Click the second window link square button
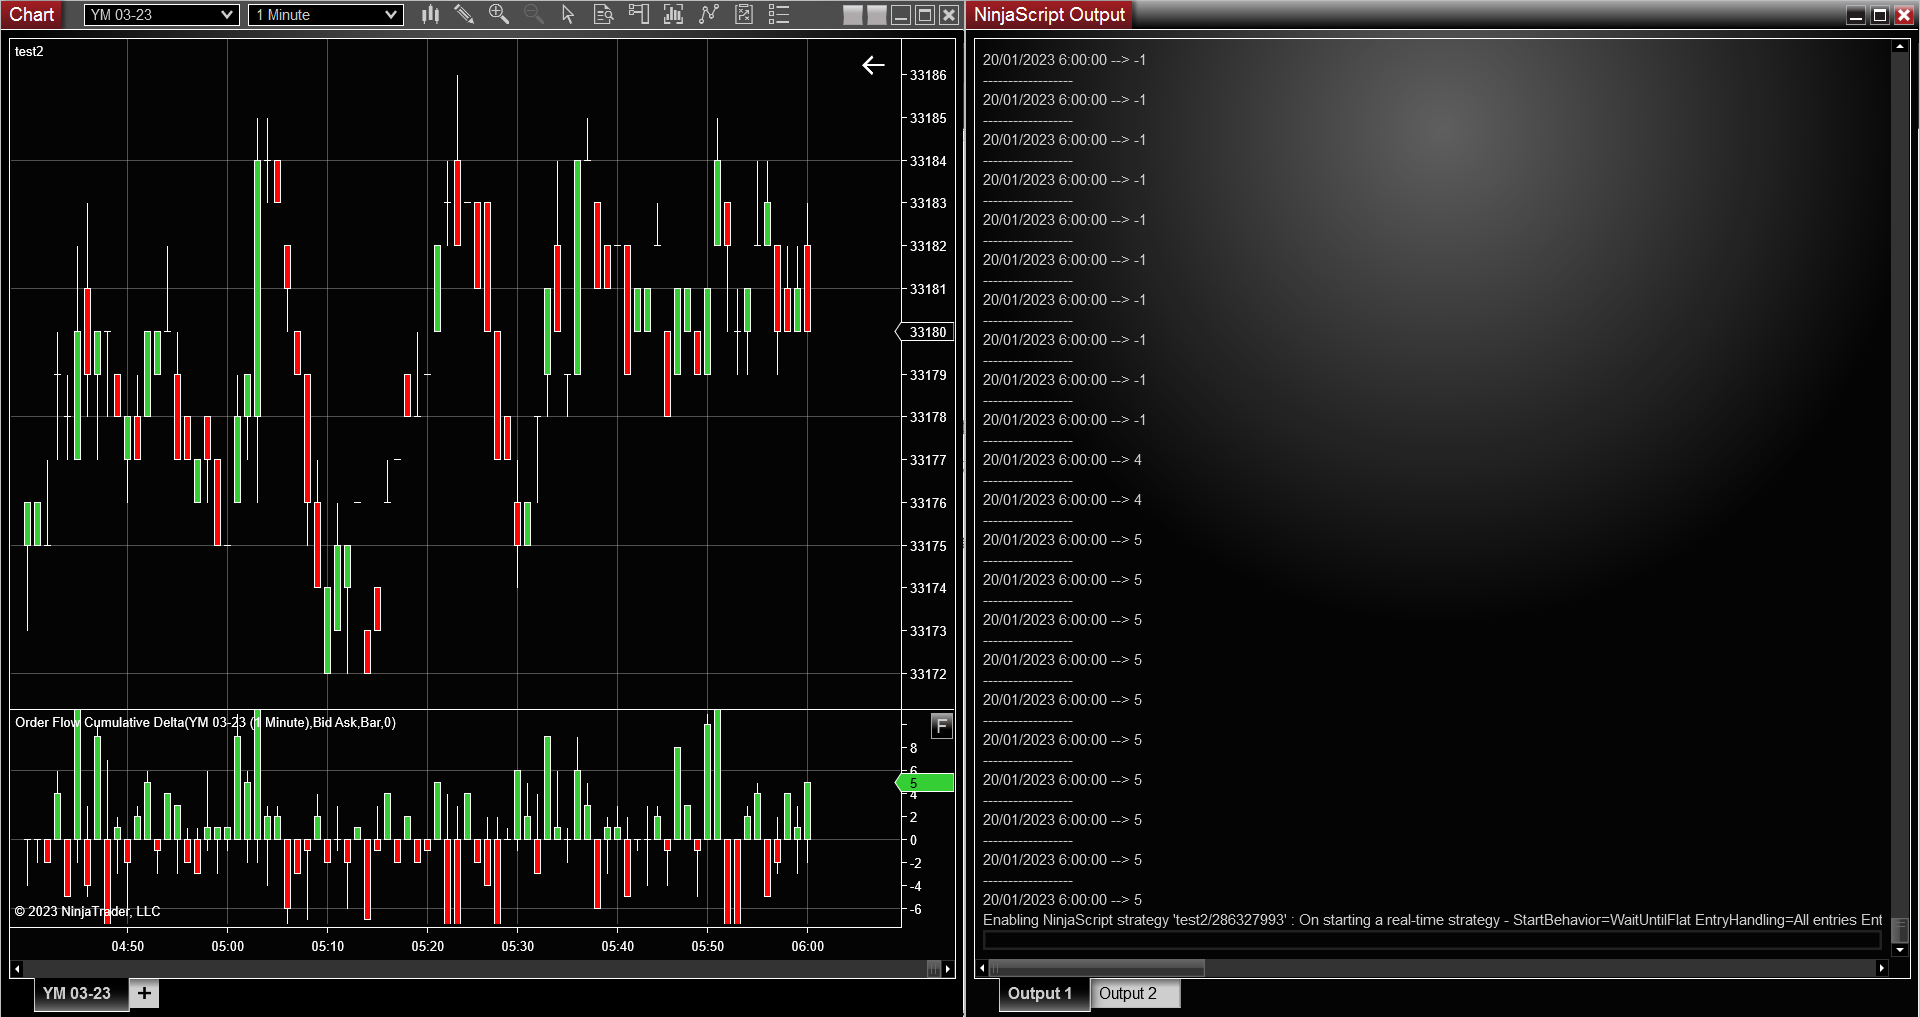This screenshot has width=1920, height=1017. click(x=877, y=15)
